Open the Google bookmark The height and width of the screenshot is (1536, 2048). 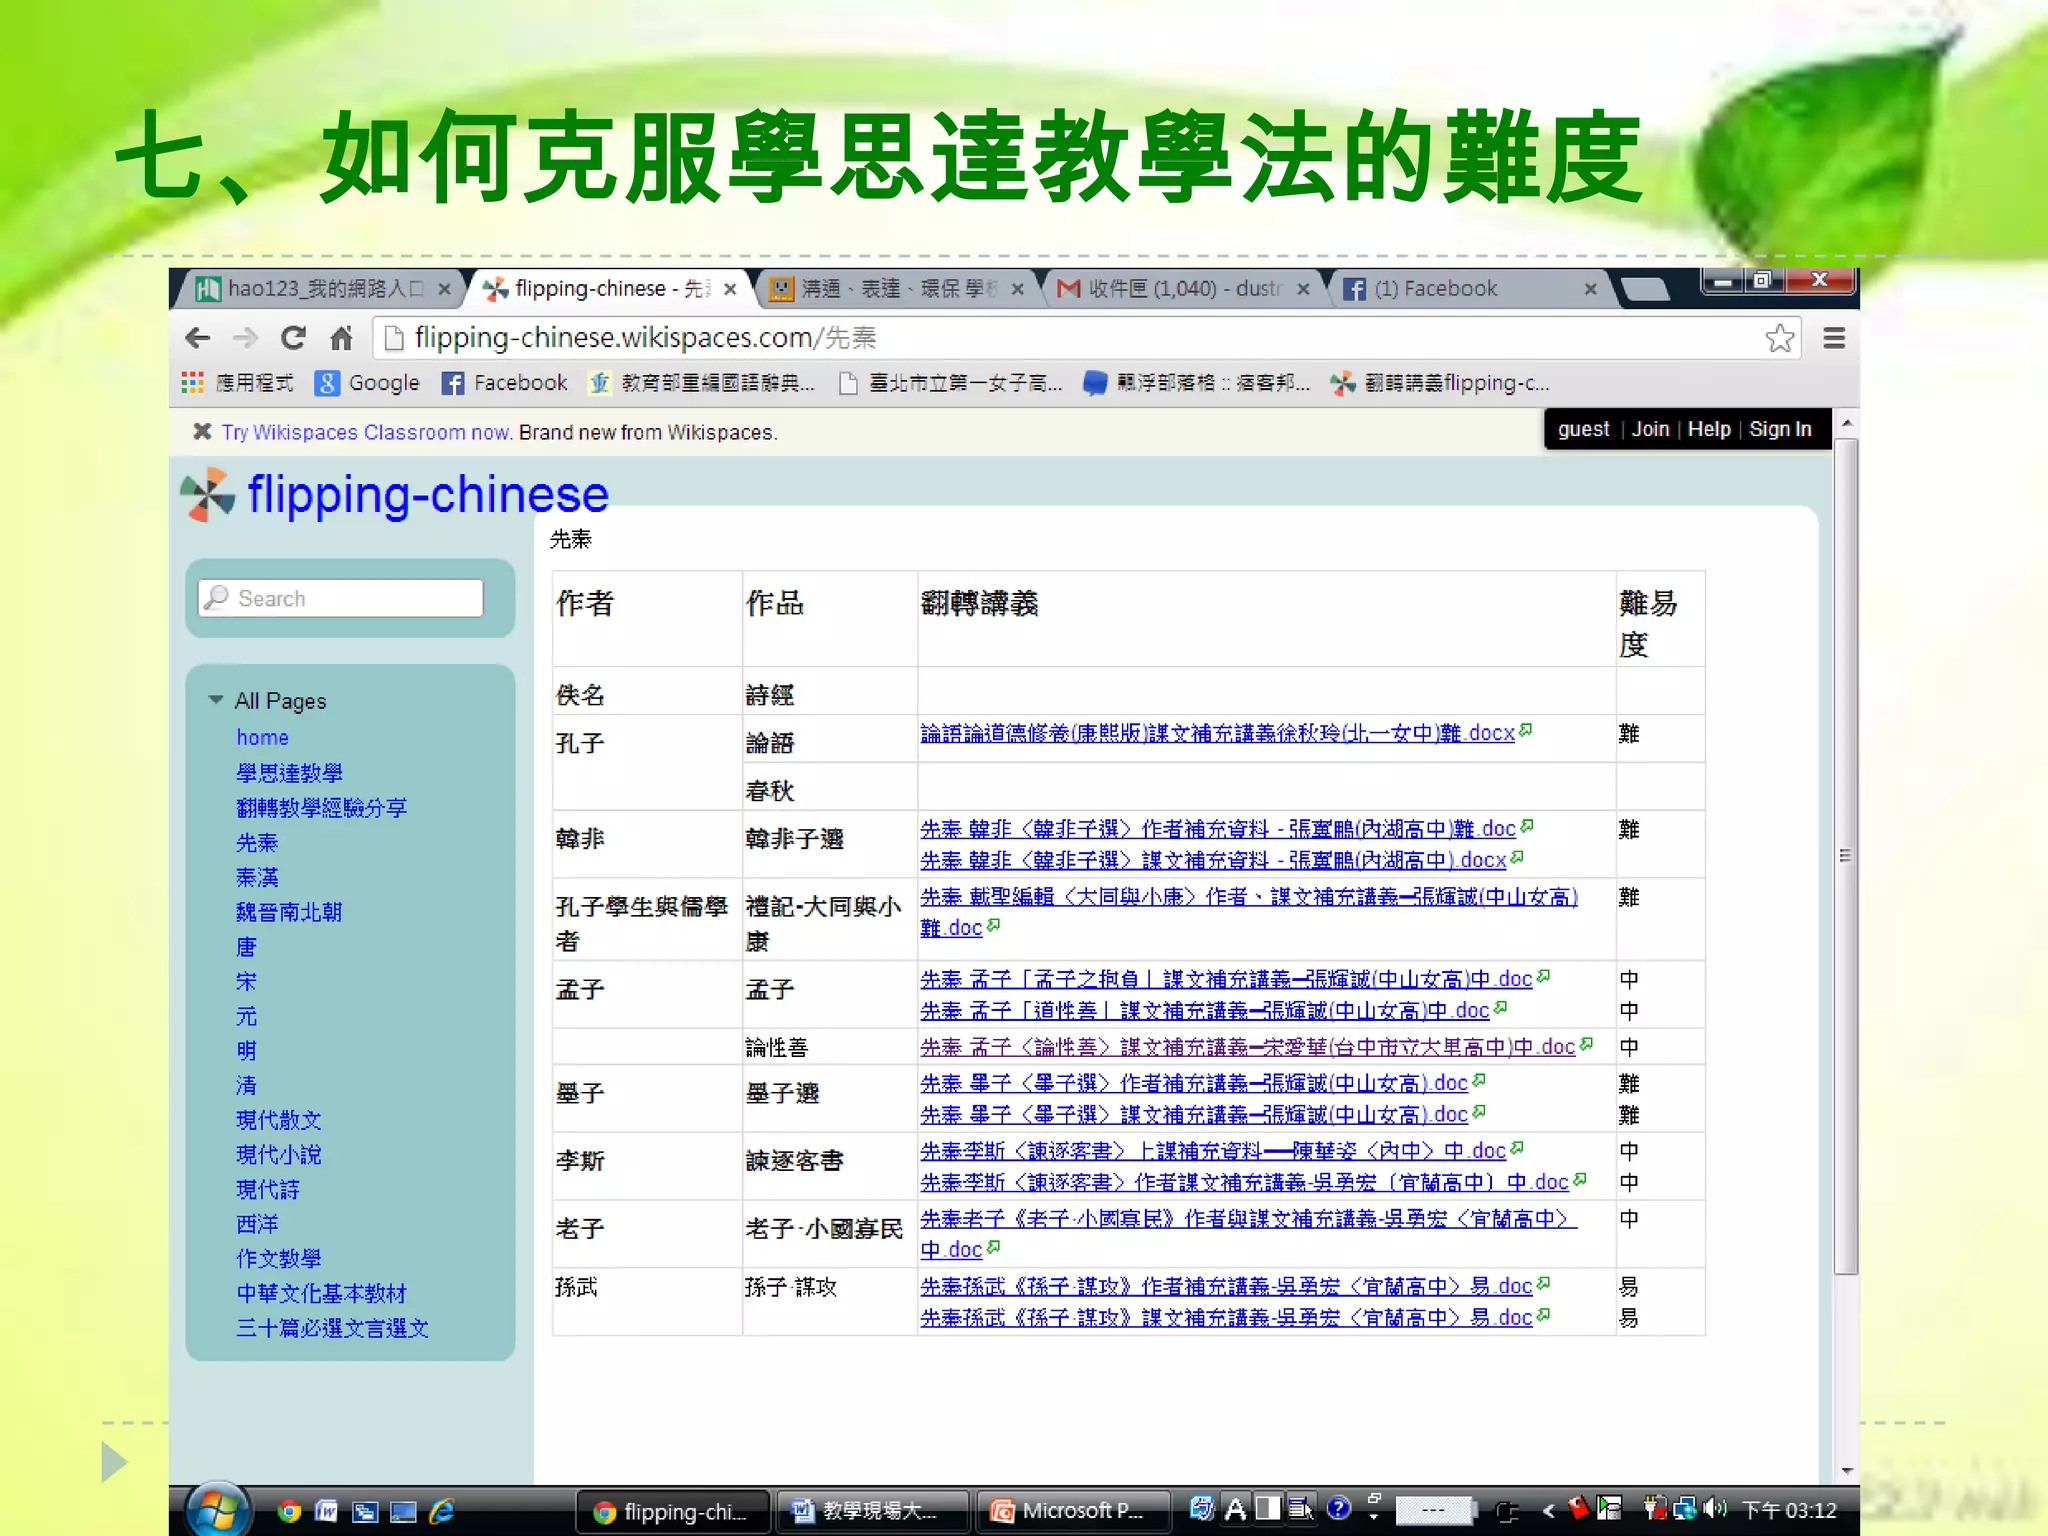[x=367, y=383]
